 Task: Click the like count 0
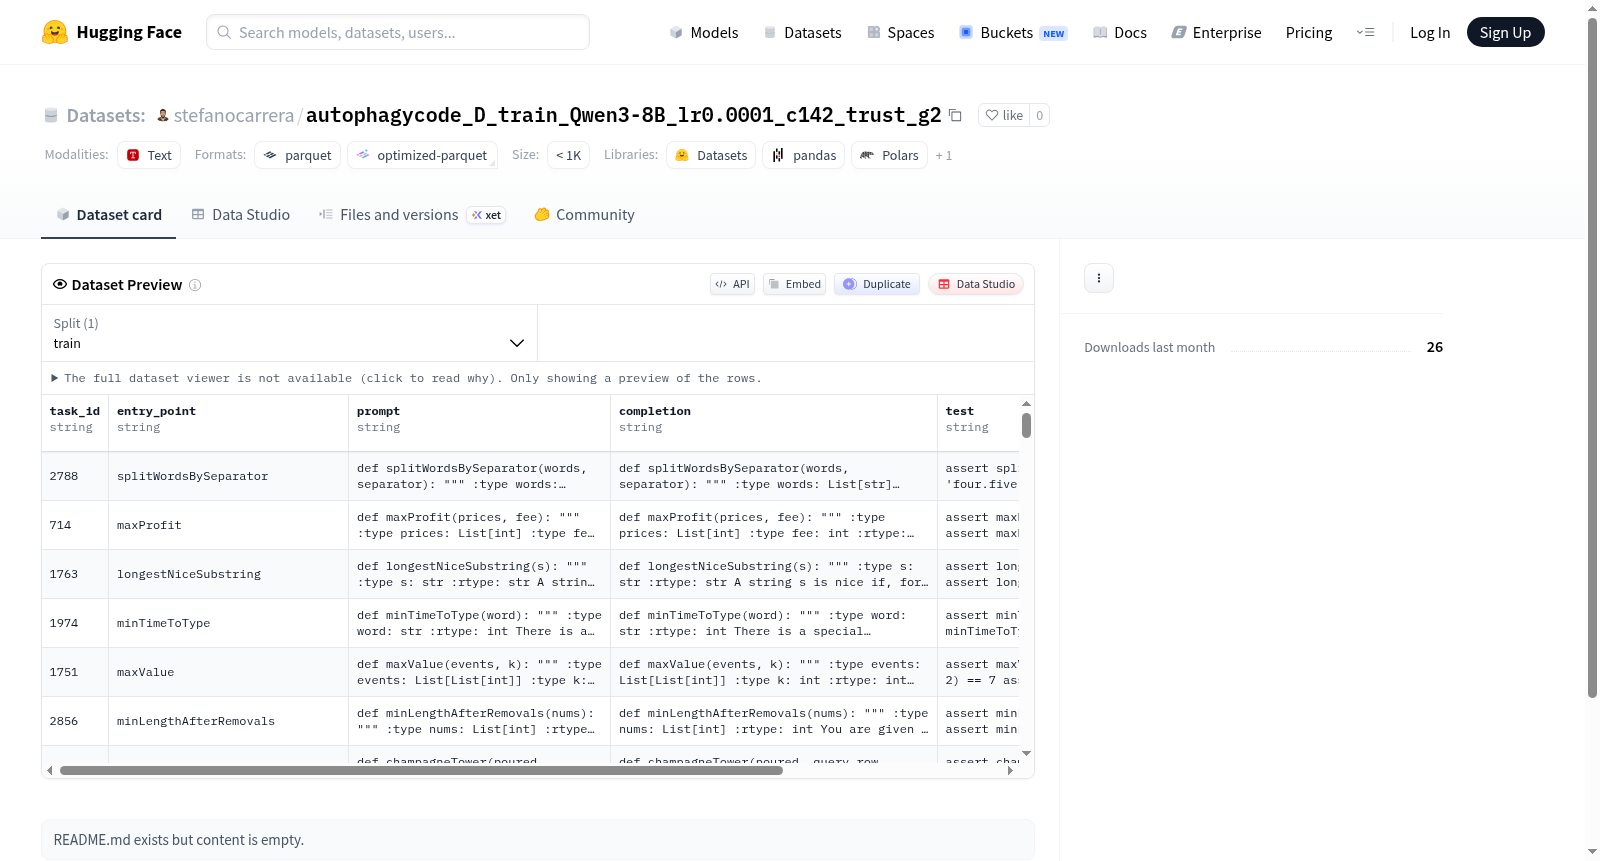(1040, 115)
